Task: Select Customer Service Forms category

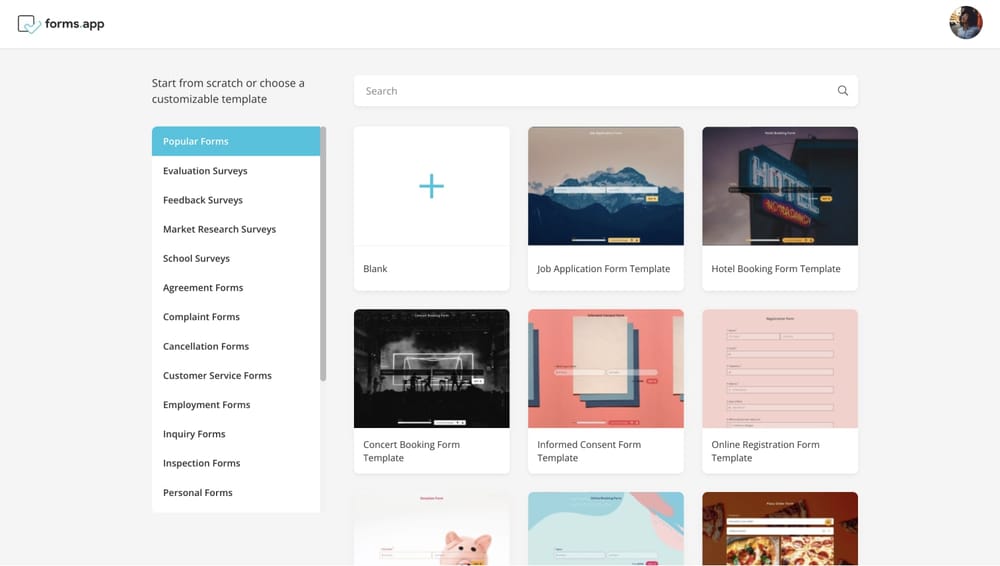Action: coord(217,376)
